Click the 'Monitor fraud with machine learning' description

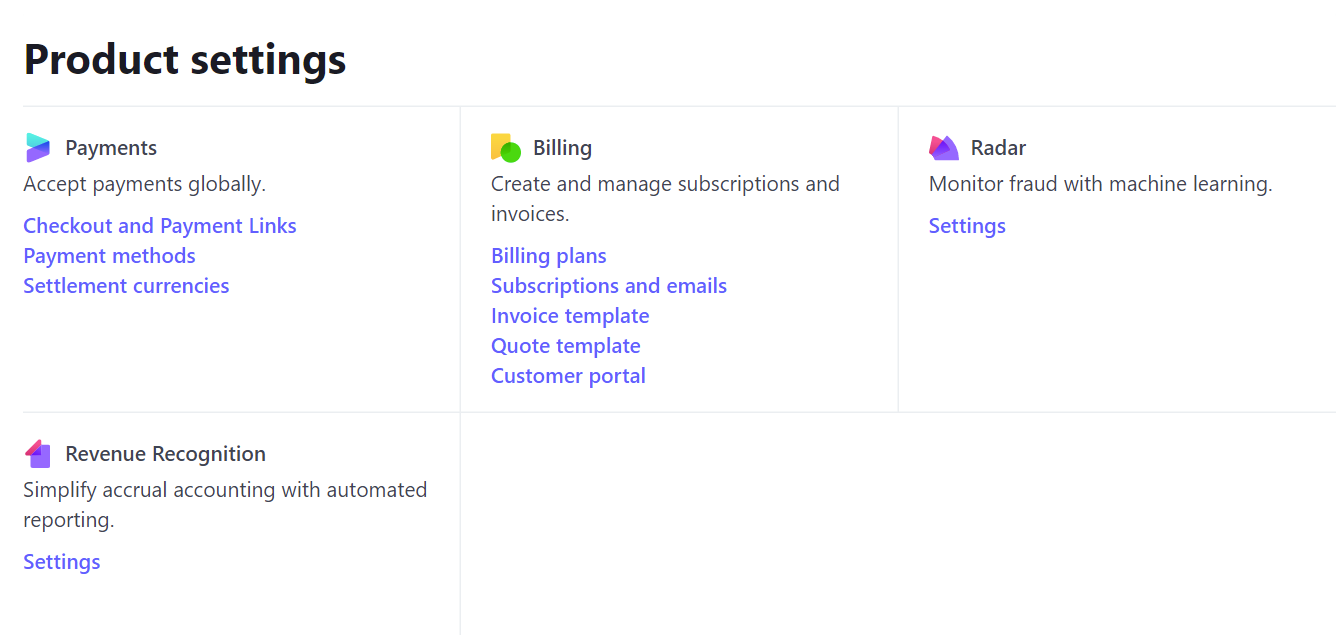click(x=1100, y=184)
